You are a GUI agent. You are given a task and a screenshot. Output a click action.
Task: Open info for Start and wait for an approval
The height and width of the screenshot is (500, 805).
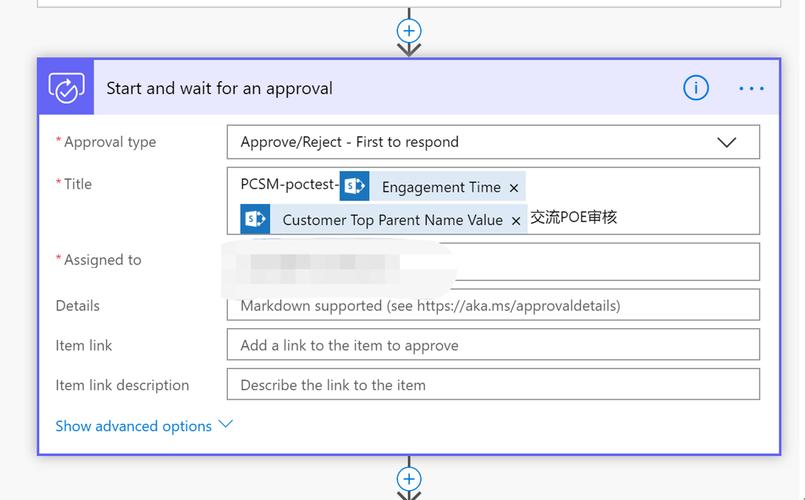[x=696, y=88]
